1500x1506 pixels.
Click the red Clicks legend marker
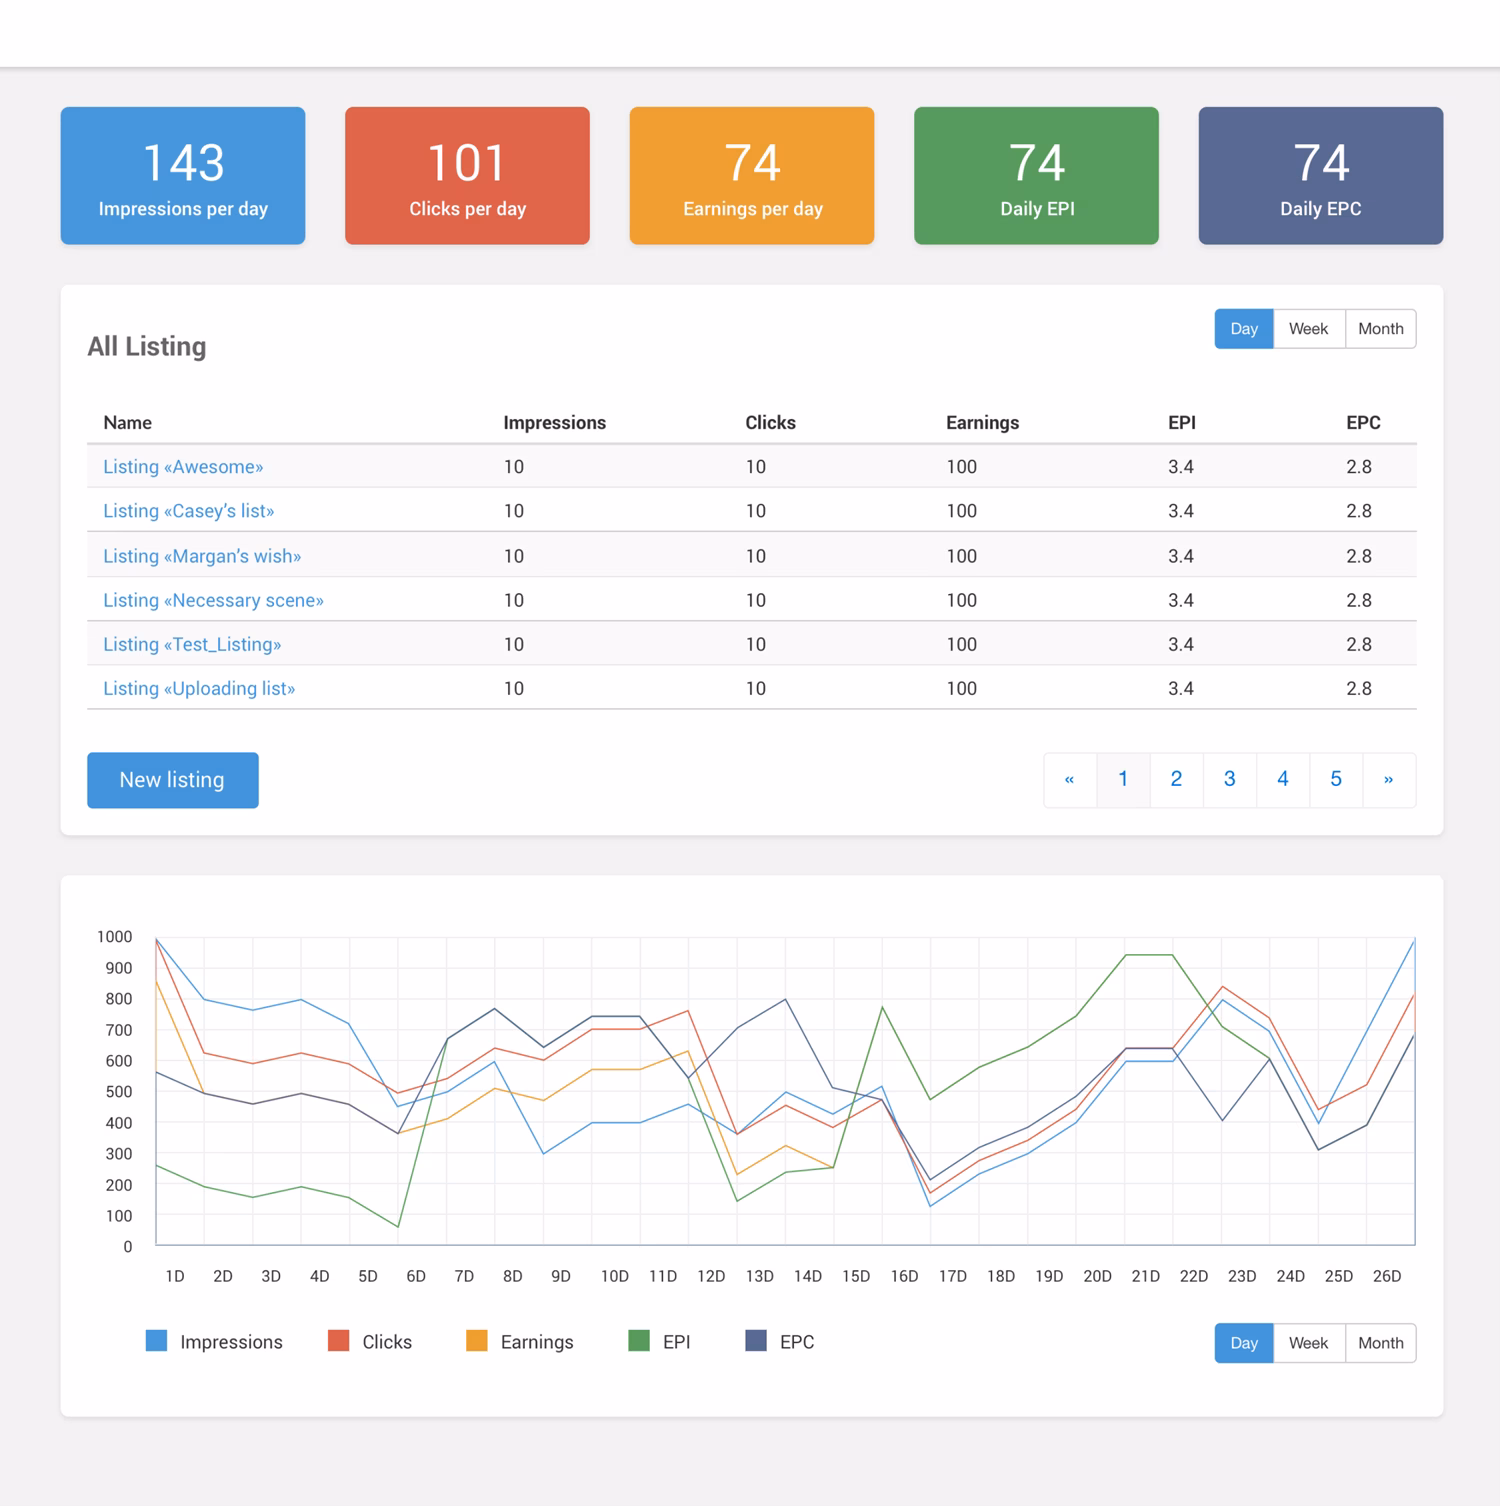click(337, 1341)
